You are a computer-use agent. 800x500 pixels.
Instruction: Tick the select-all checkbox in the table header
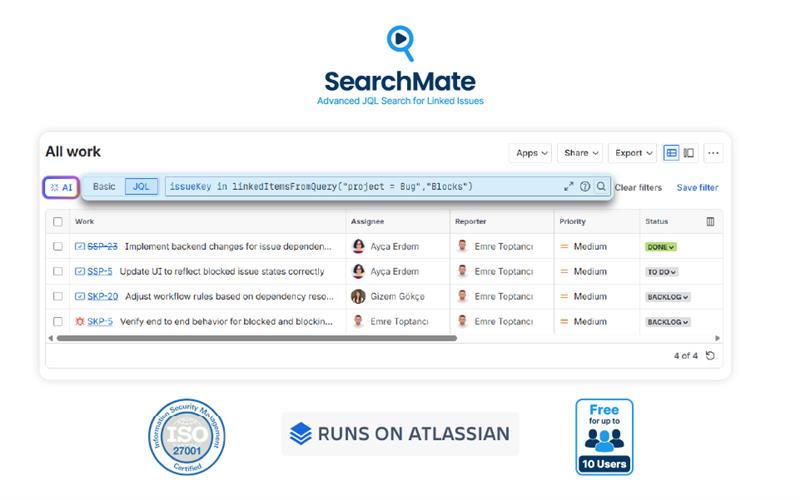coord(58,221)
